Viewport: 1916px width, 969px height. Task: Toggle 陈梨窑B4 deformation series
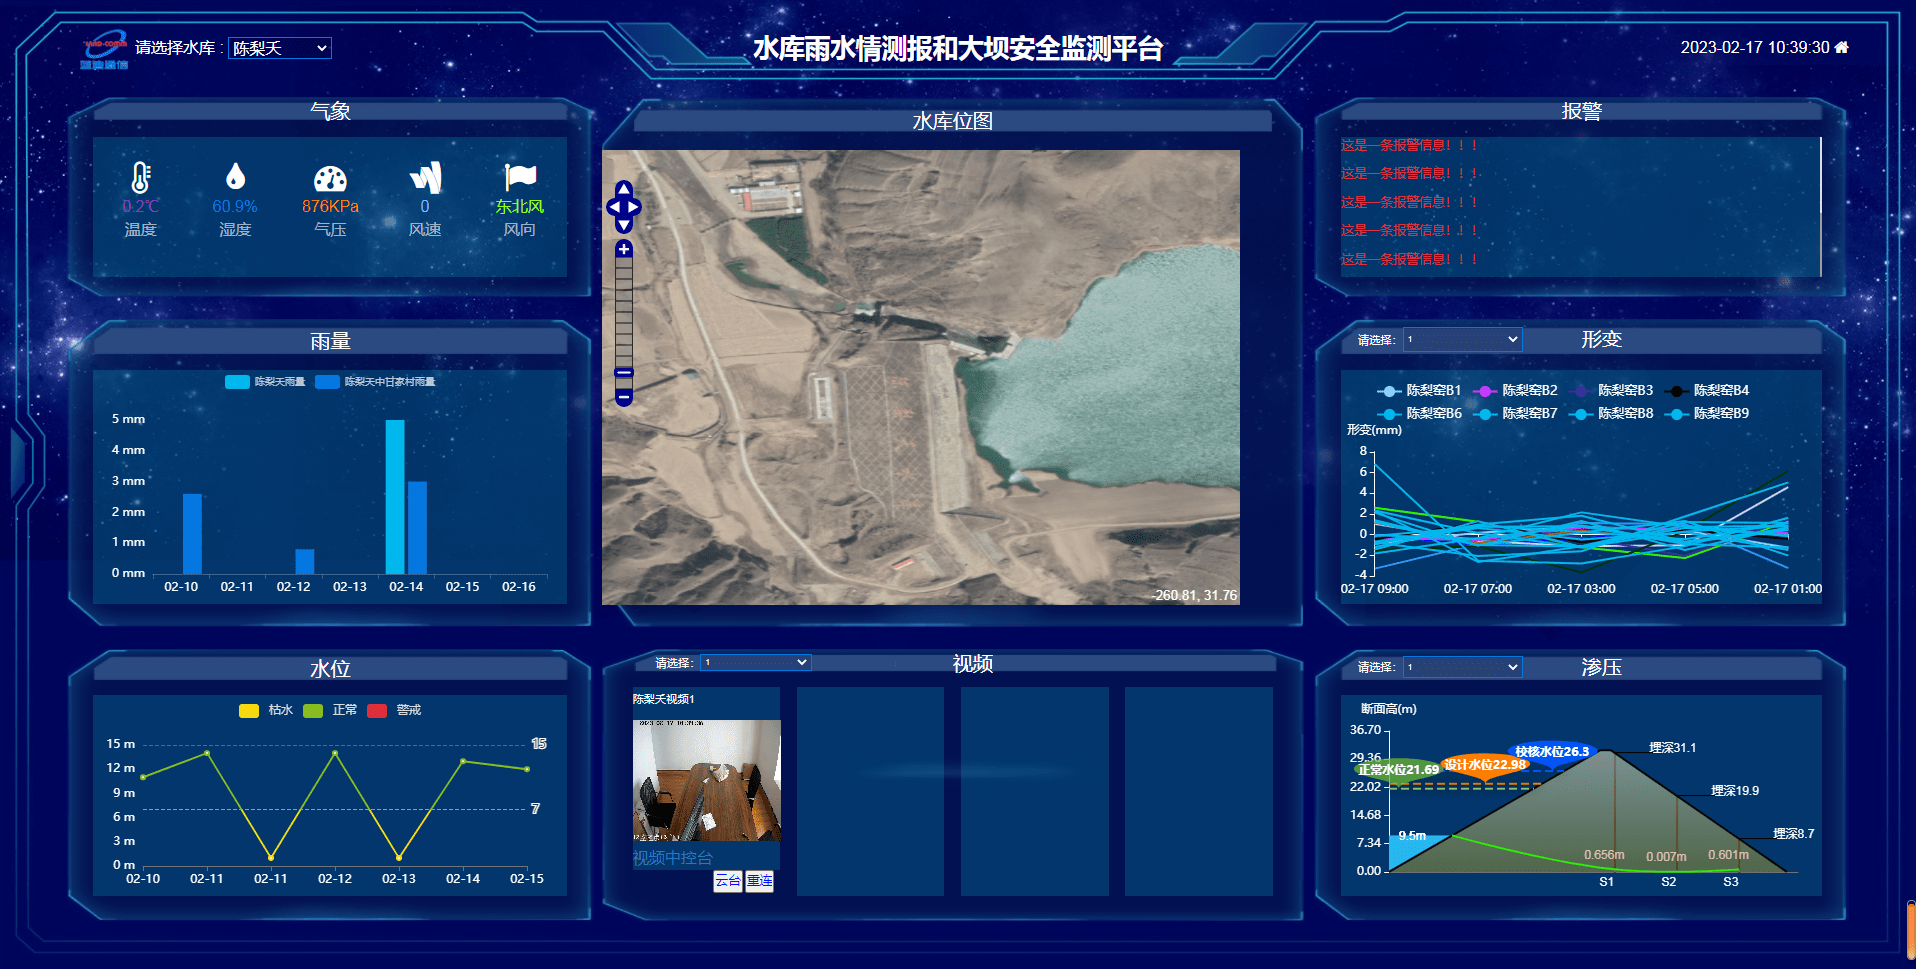click(x=1707, y=391)
